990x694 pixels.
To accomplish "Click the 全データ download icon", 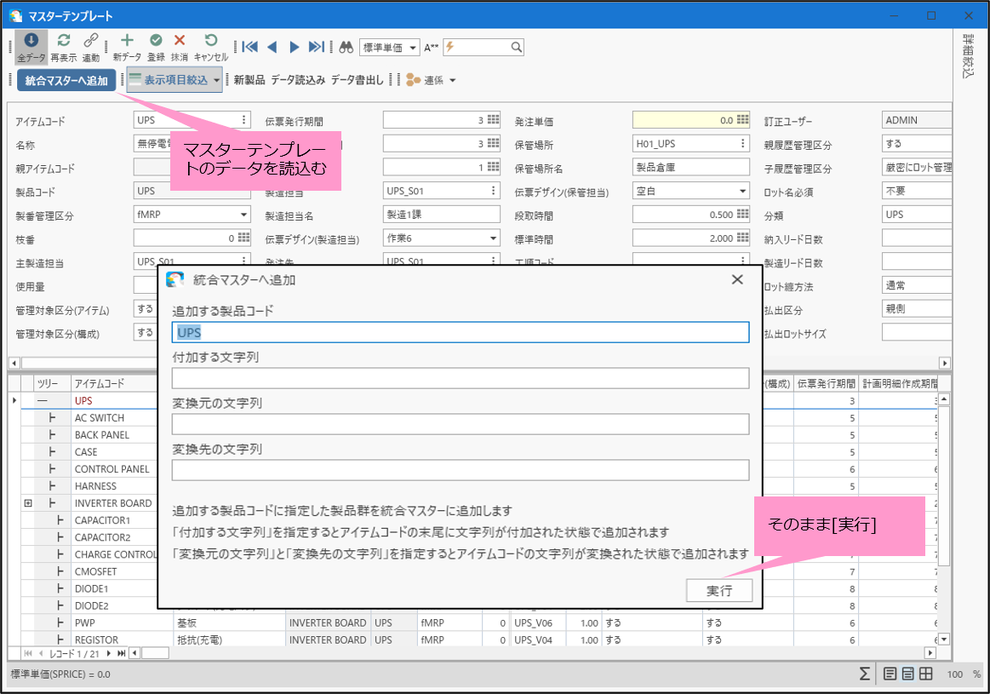I will click(31, 41).
